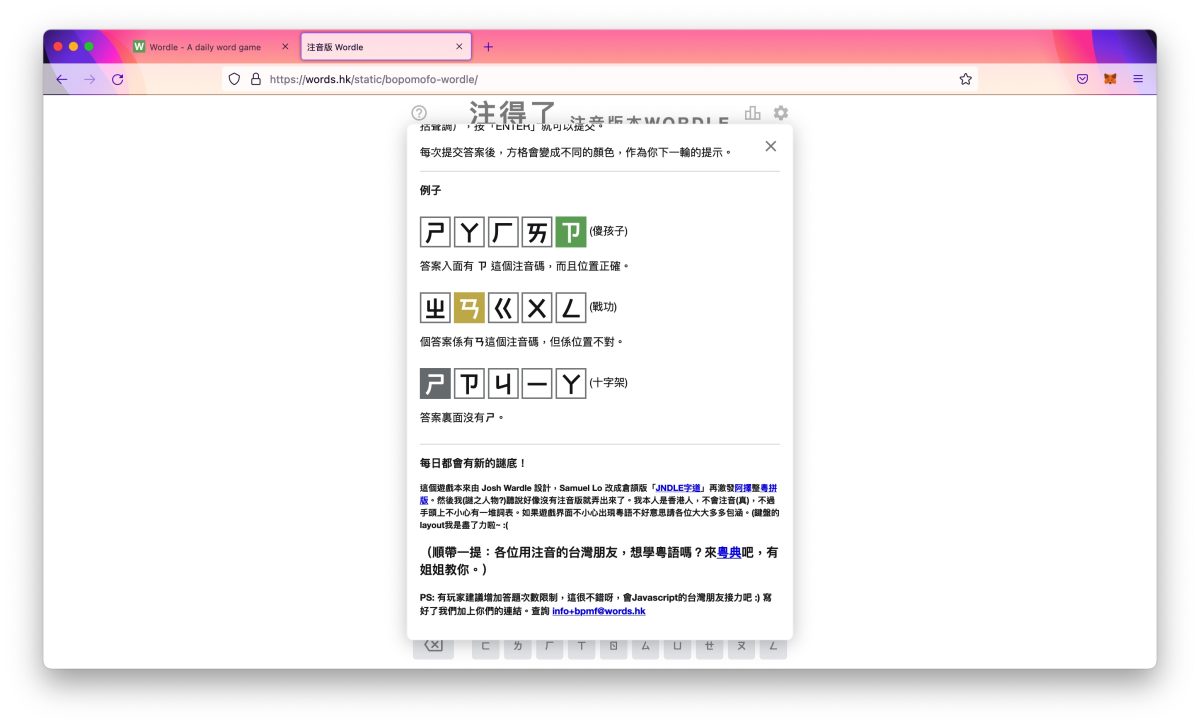Click the ㄏ tile in the 傻孩子 example
Screen dimensions: 1200x726
503,232
